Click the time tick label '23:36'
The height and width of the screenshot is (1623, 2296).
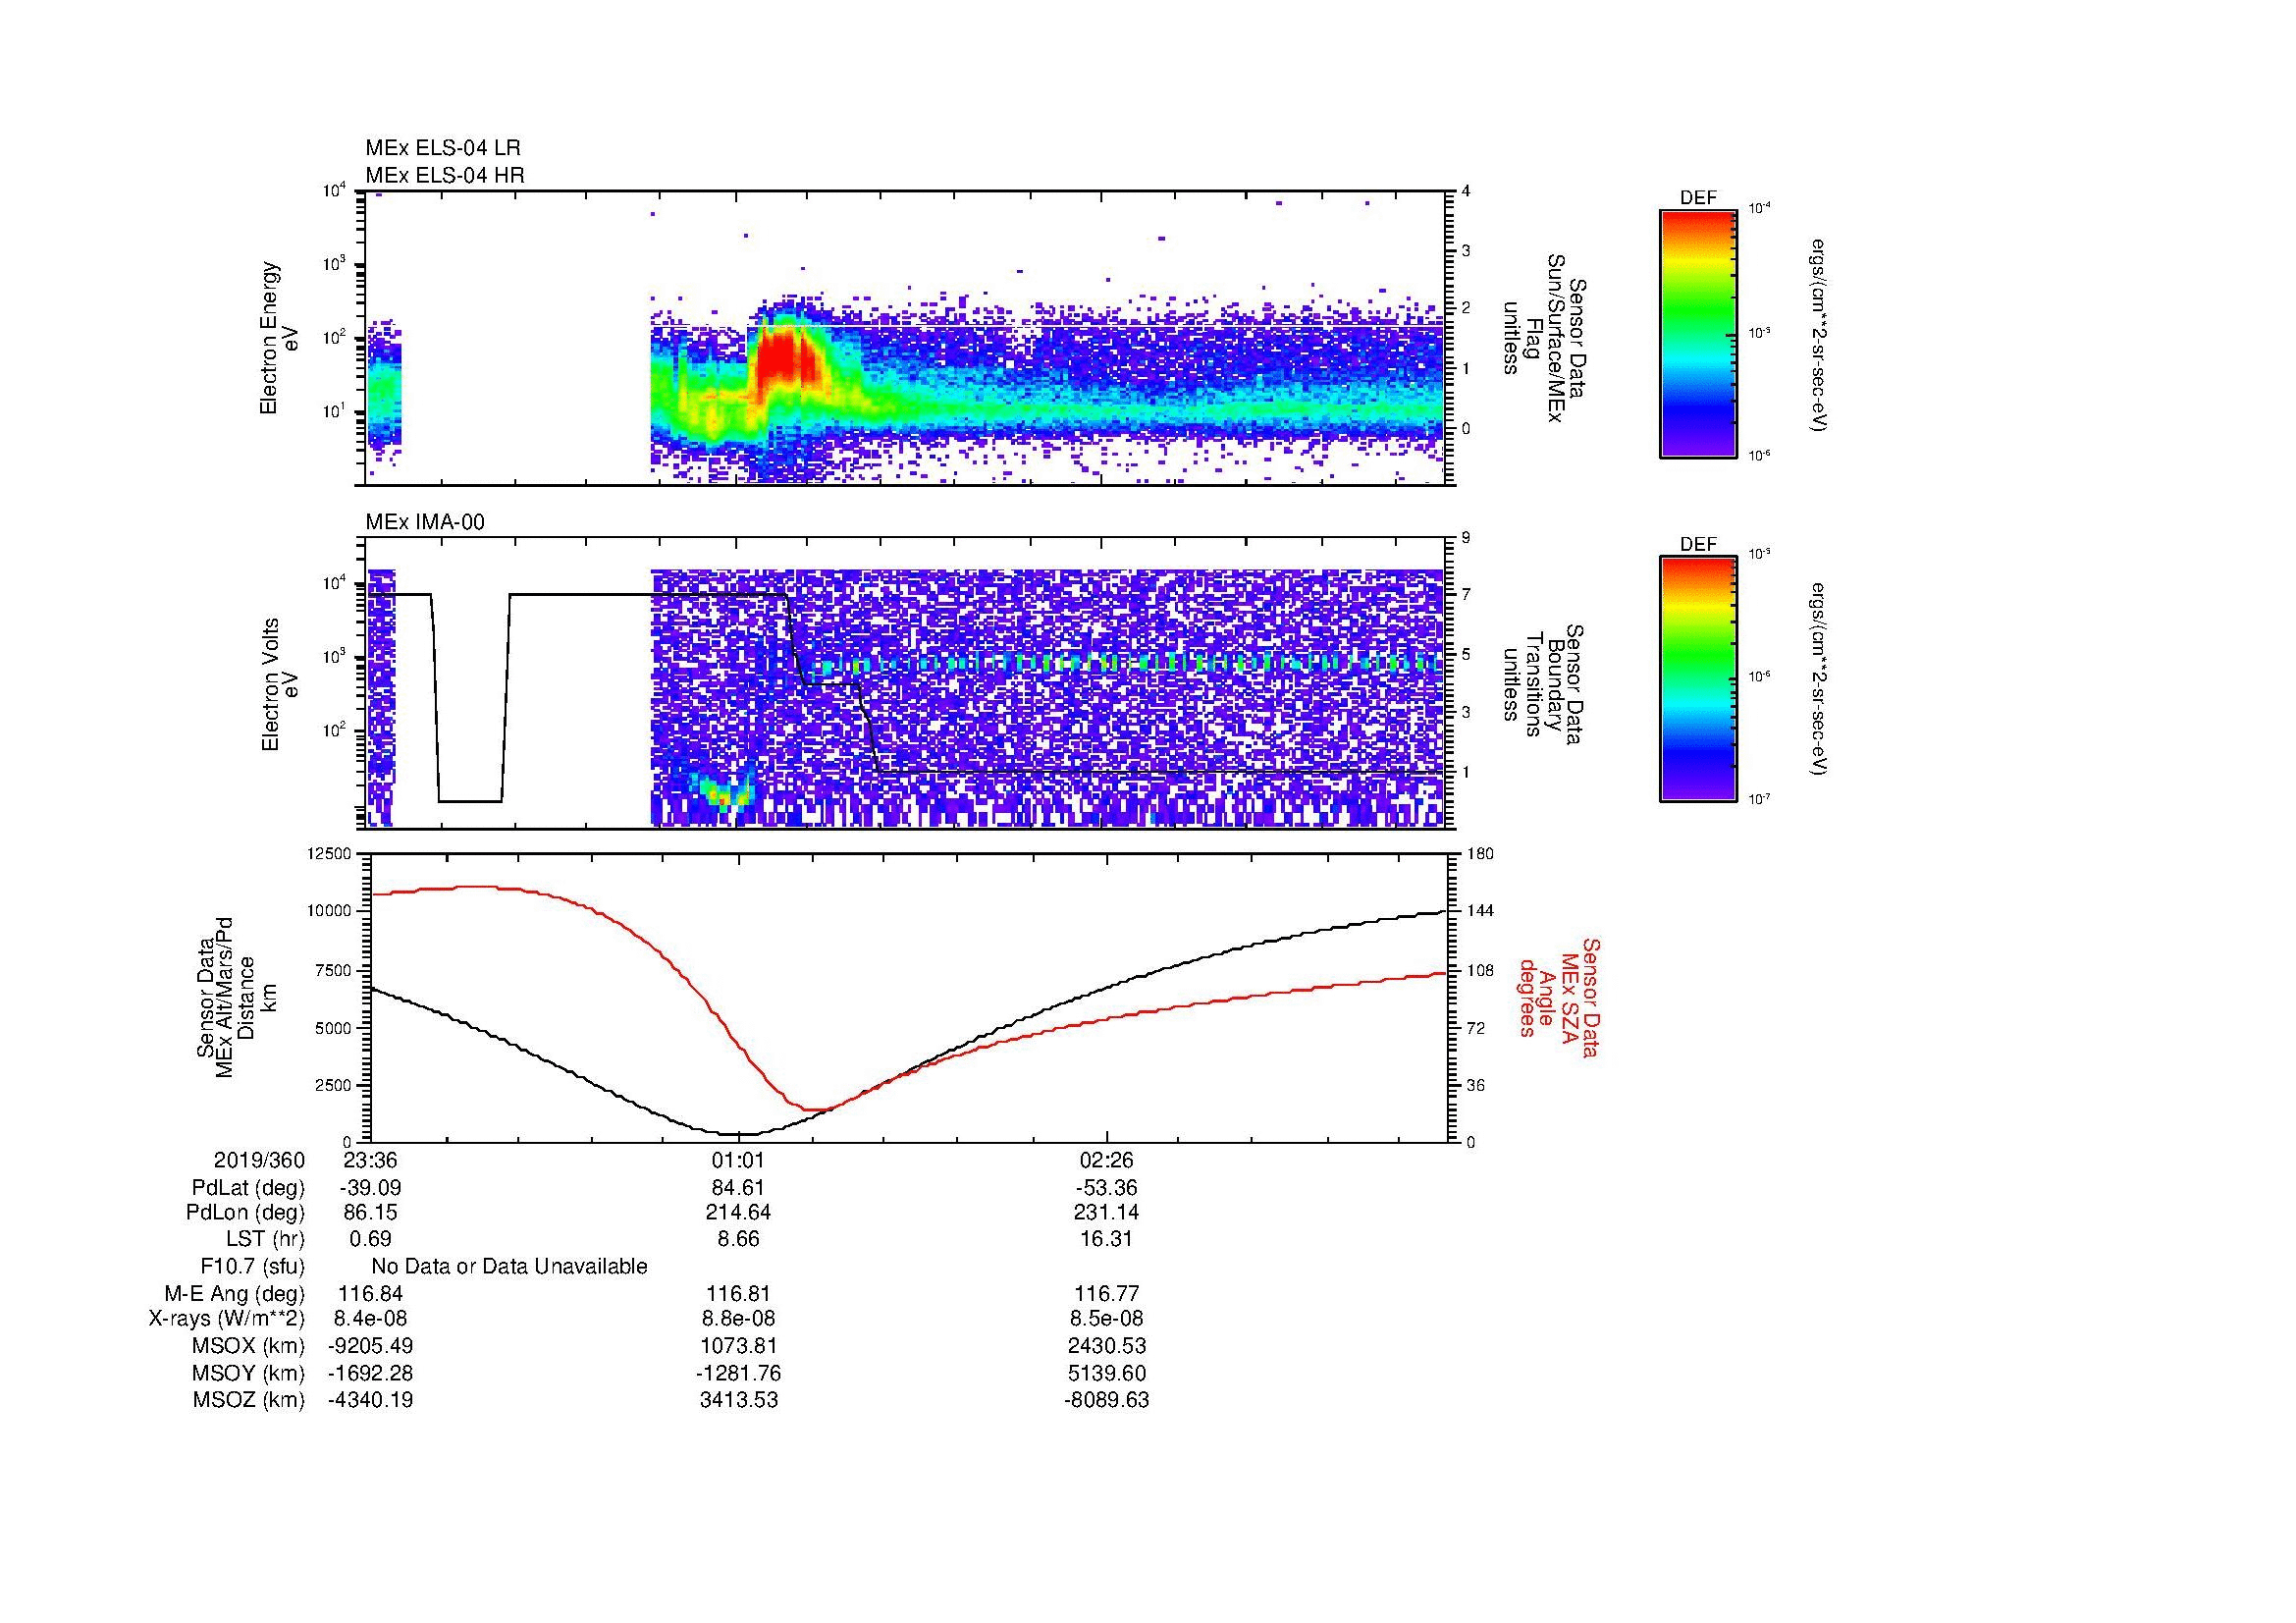tap(370, 1160)
